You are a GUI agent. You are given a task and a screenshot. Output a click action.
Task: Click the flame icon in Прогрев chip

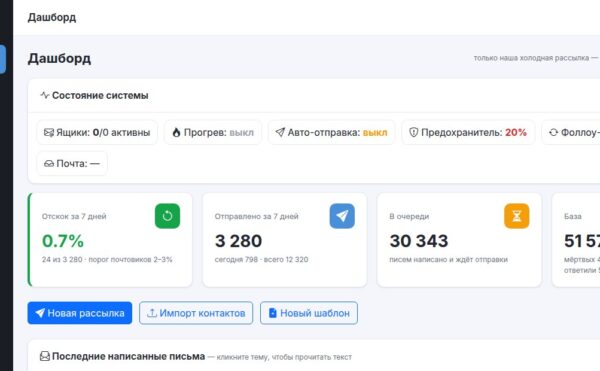pyautogui.click(x=176, y=132)
